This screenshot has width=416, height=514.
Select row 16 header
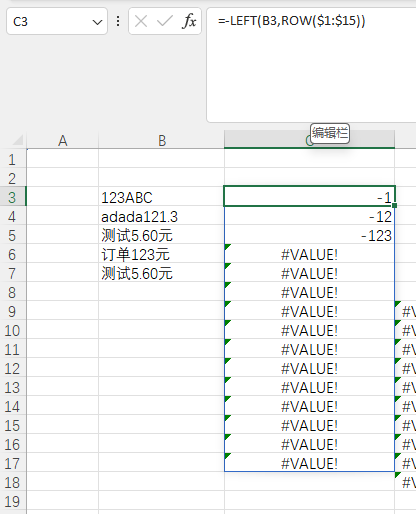[13, 445]
